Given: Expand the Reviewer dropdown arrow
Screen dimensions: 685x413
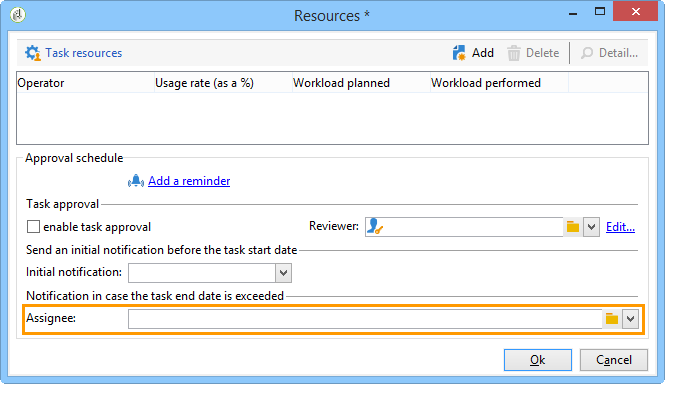Looking at the screenshot, I should (x=591, y=227).
